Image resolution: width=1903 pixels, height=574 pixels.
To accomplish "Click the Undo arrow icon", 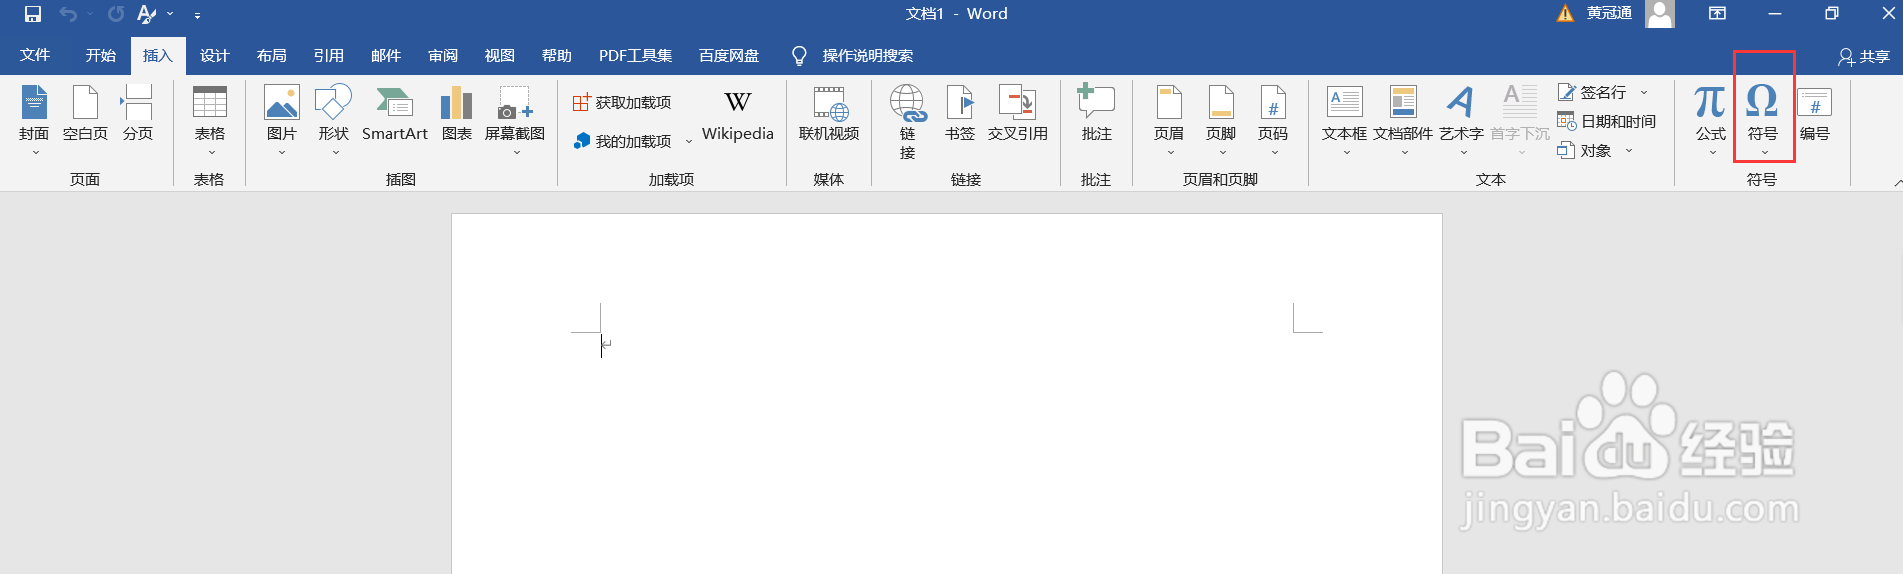I will (68, 14).
